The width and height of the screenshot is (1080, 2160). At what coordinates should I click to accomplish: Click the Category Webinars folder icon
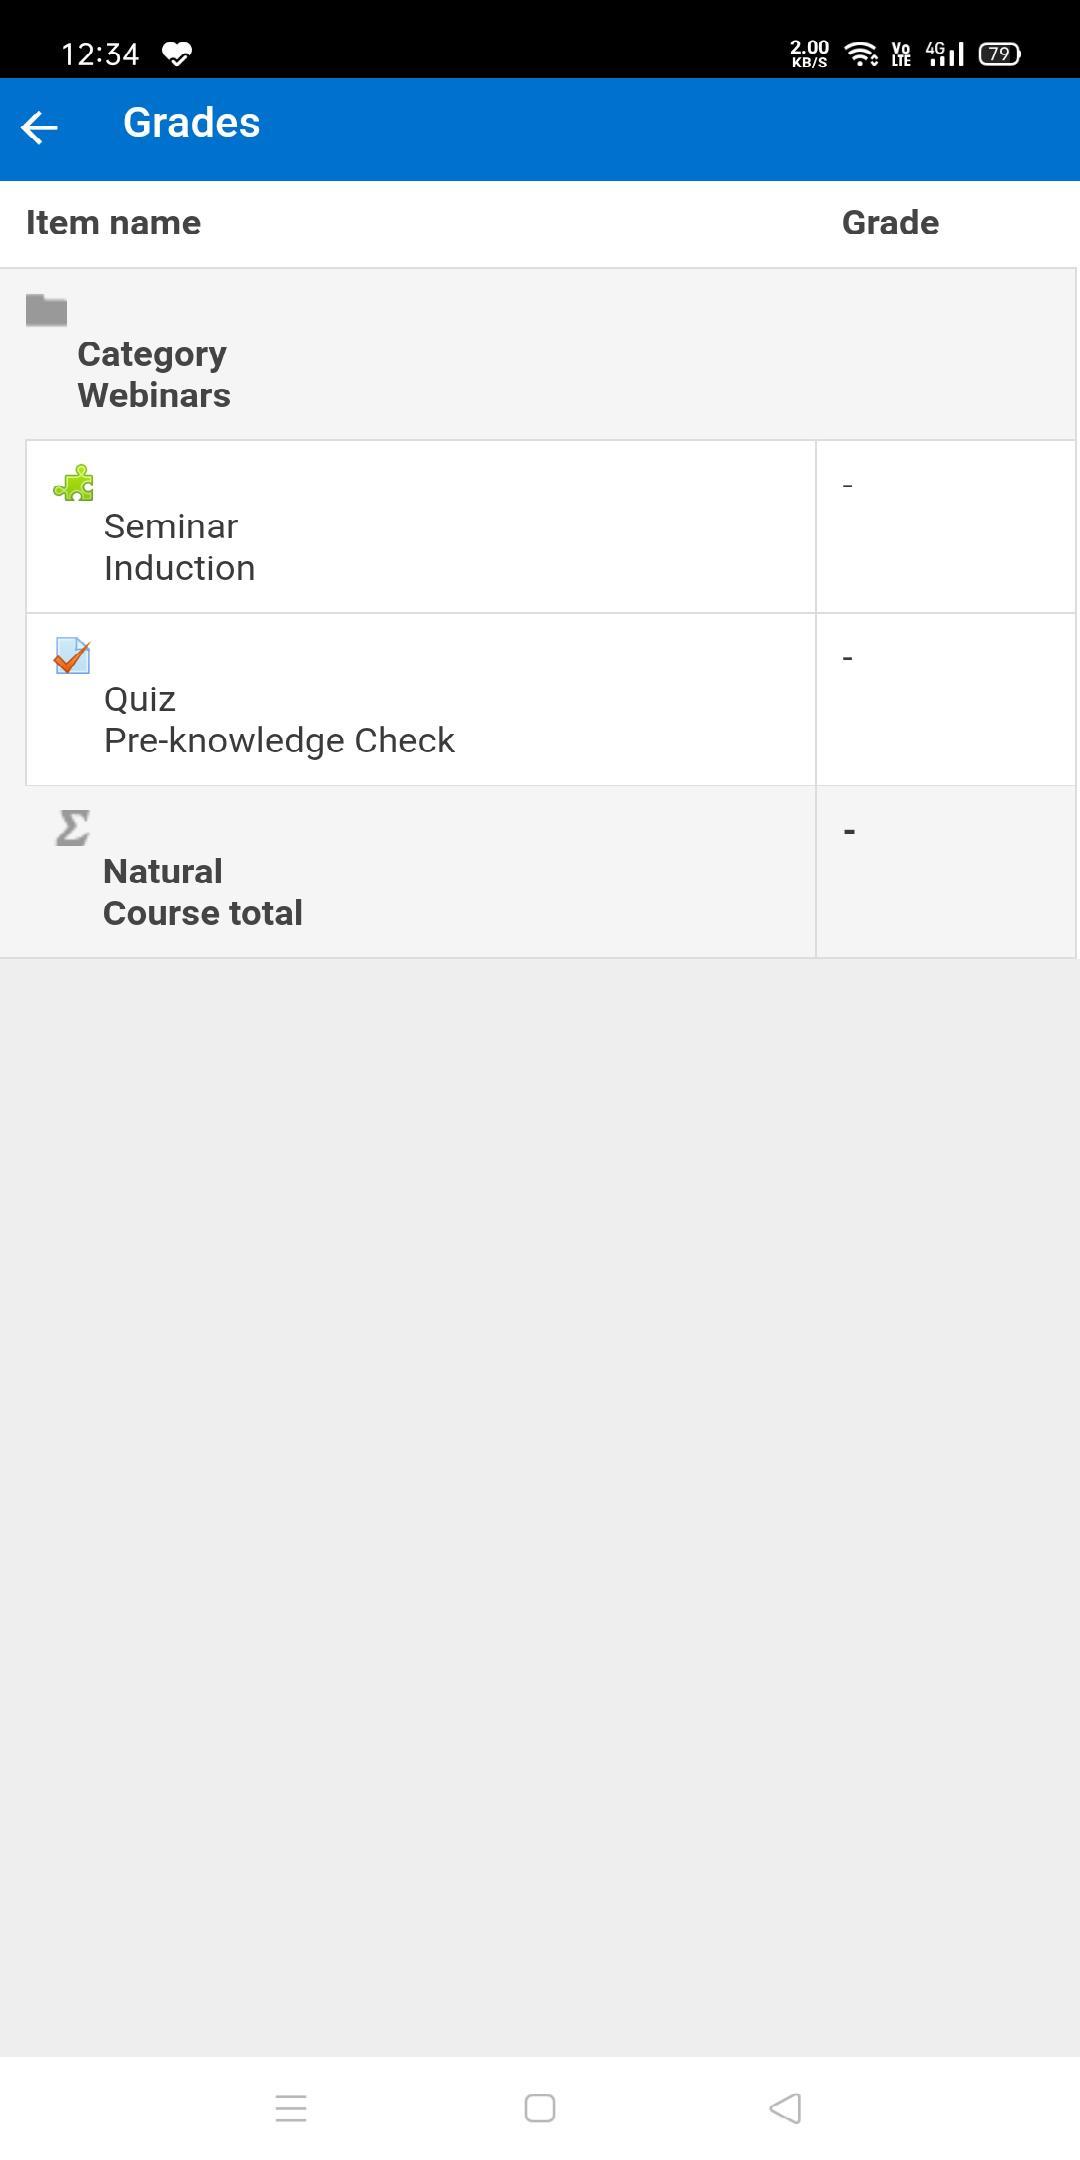tap(46, 310)
